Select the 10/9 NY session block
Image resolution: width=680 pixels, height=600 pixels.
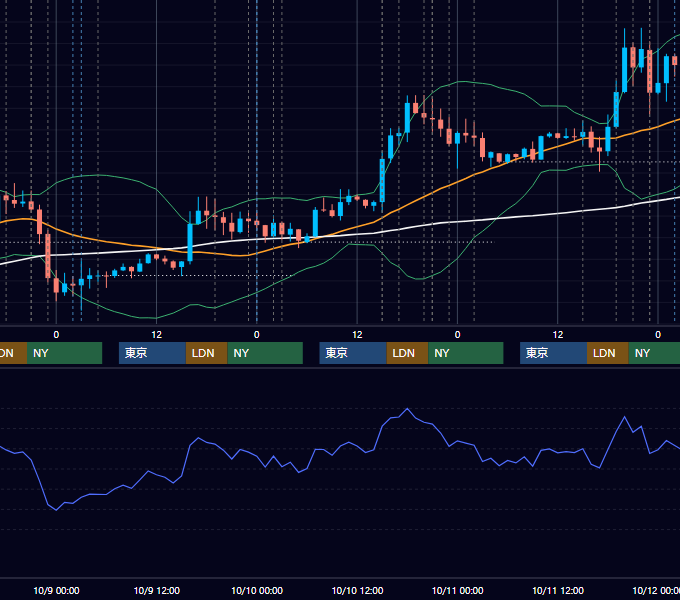(265, 353)
